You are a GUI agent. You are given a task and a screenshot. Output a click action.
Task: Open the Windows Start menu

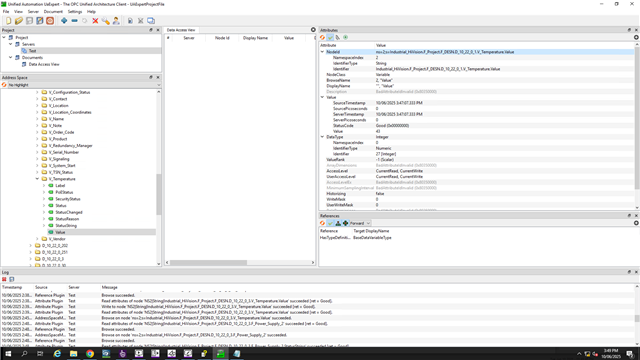pyautogui.click(x=8, y=353)
